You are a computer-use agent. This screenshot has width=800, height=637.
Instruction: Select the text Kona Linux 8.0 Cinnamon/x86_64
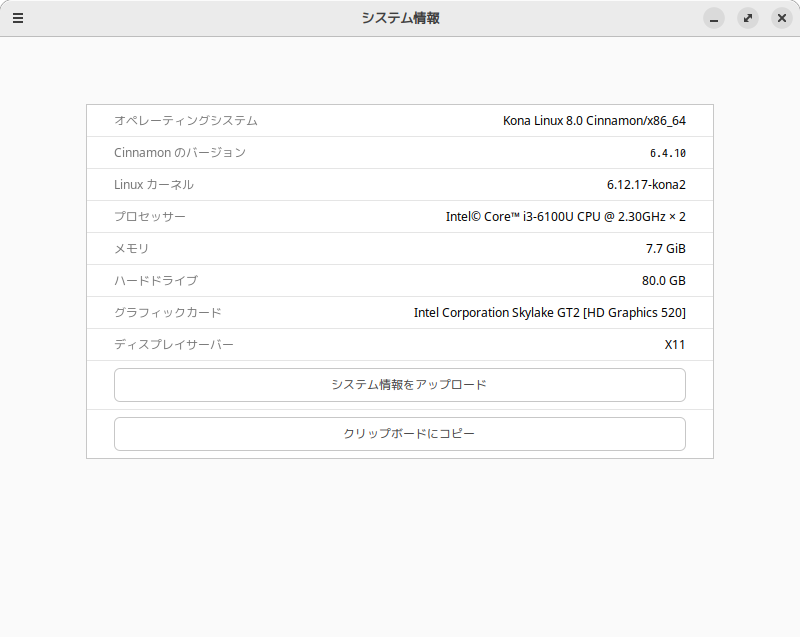click(x=594, y=121)
